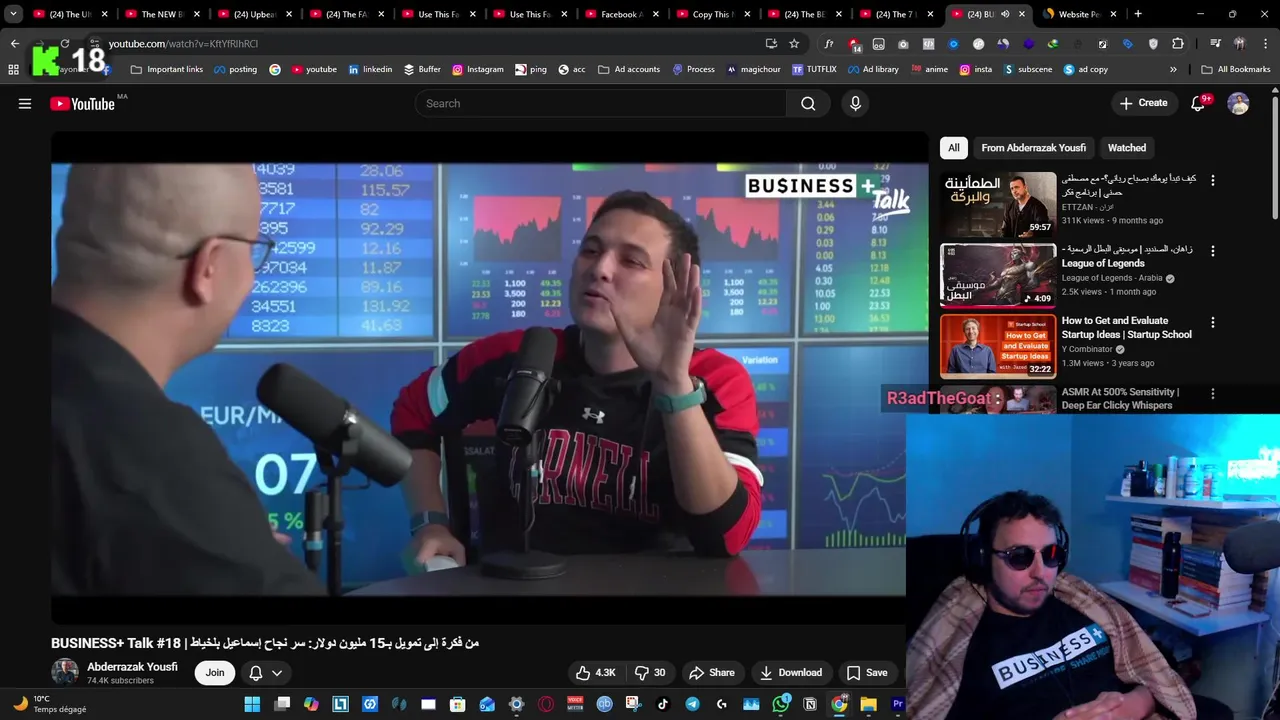Open TikTok from the taskbar
The image size is (1280, 720).
point(663,704)
